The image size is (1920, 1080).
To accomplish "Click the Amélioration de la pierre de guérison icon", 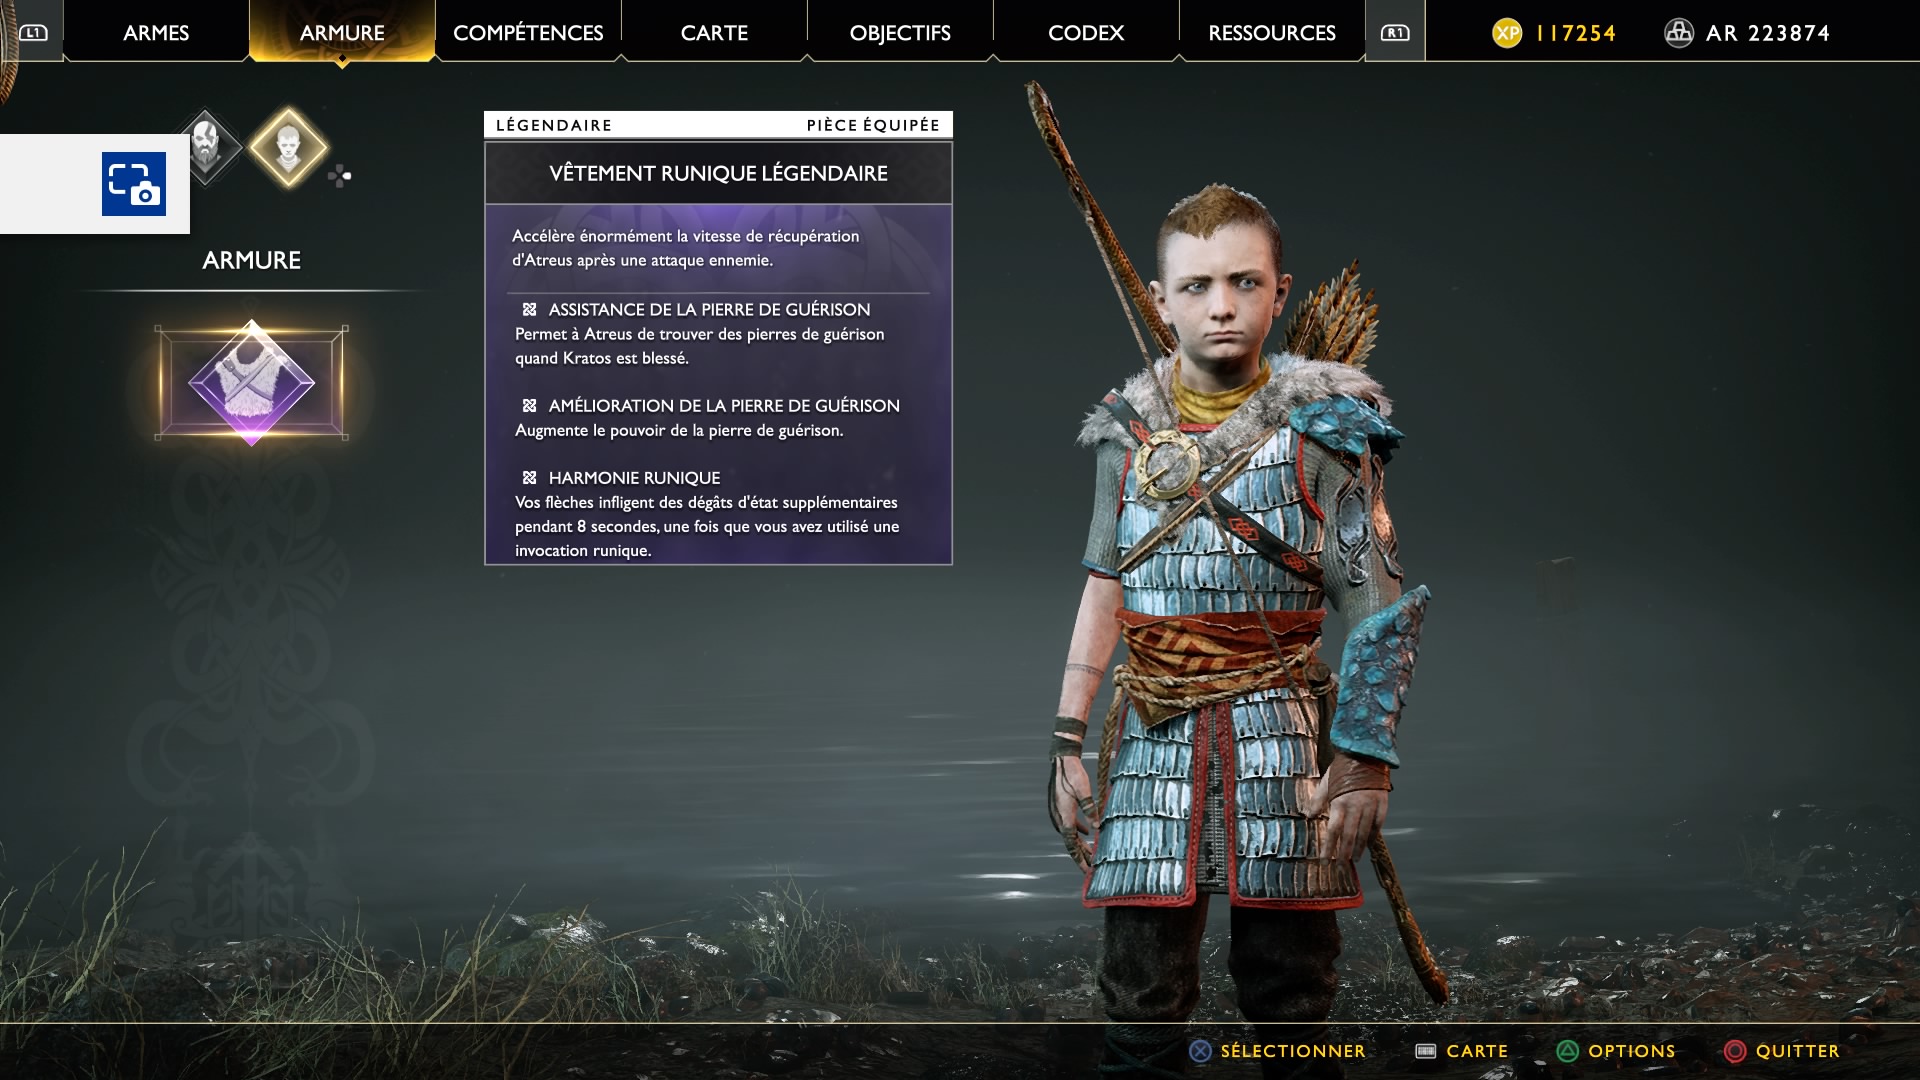I will pos(530,406).
